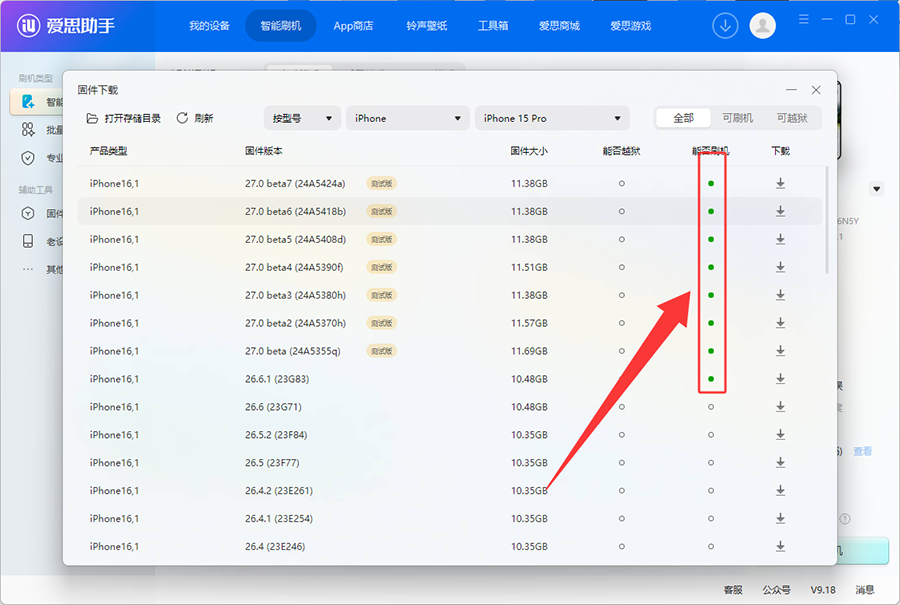
Task: Select flashable indicator for 26.6 (23G71)
Action: tap(711, 406)
